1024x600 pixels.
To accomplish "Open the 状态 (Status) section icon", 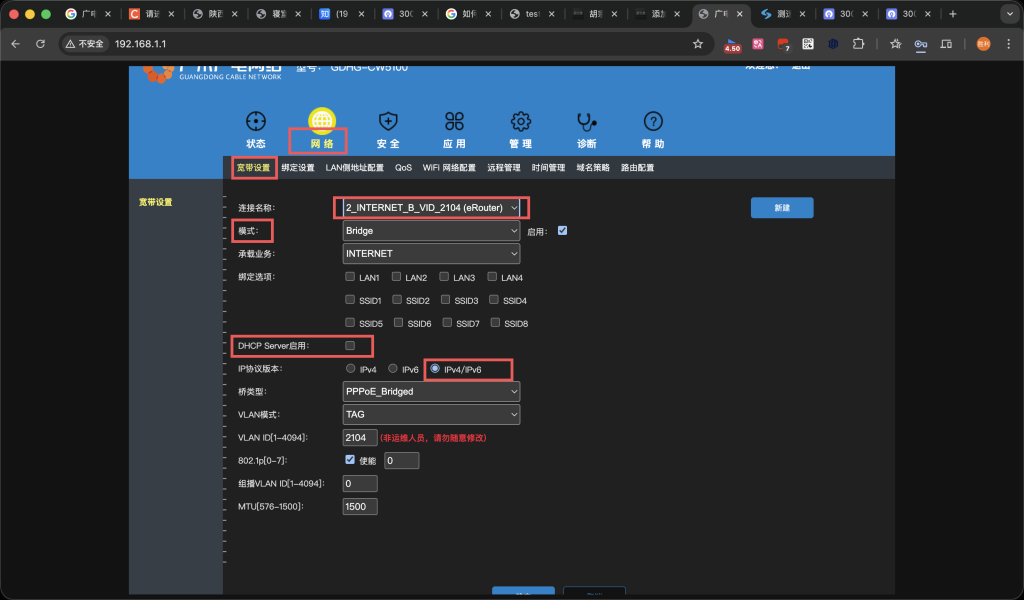I will tap(255, 121).
